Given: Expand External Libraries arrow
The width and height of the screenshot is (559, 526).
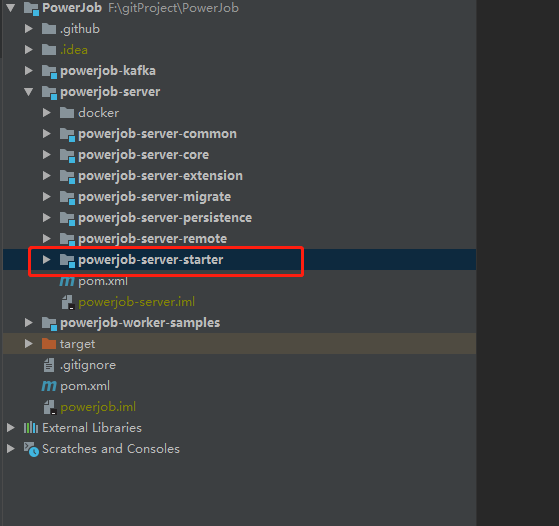Looking at the screenshot, I should [11, 428].
